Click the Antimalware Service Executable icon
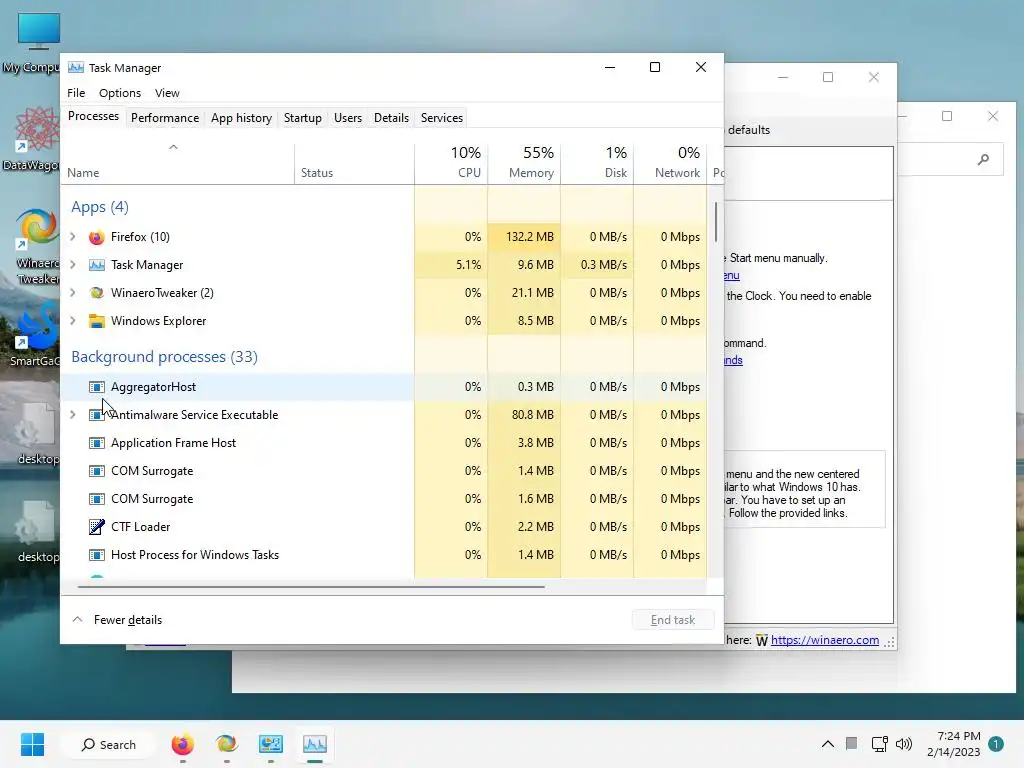 coord(97,415)
